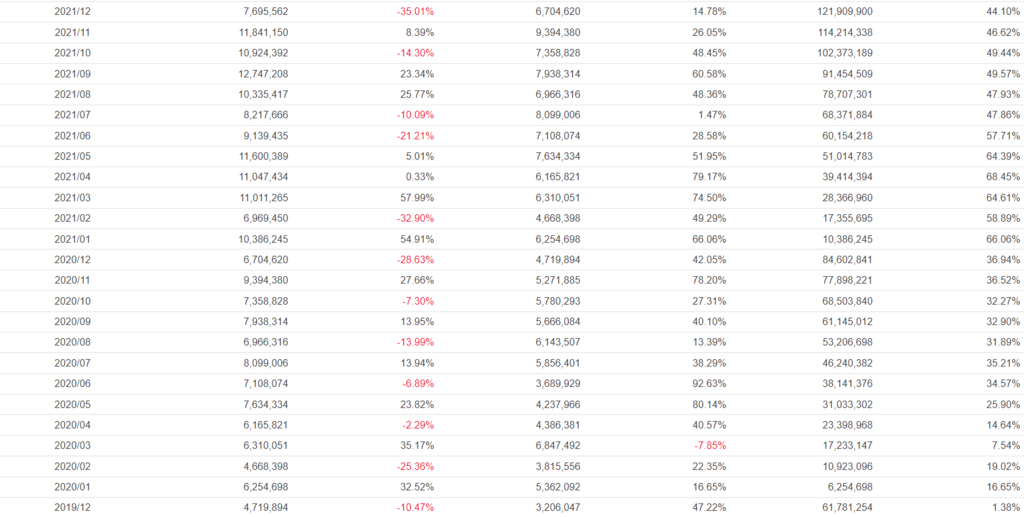The width and height of the screenshot is (1024, 517).
Task: Select the -14.30% change in 2021/10 row
Action: [x=412, y=52]
